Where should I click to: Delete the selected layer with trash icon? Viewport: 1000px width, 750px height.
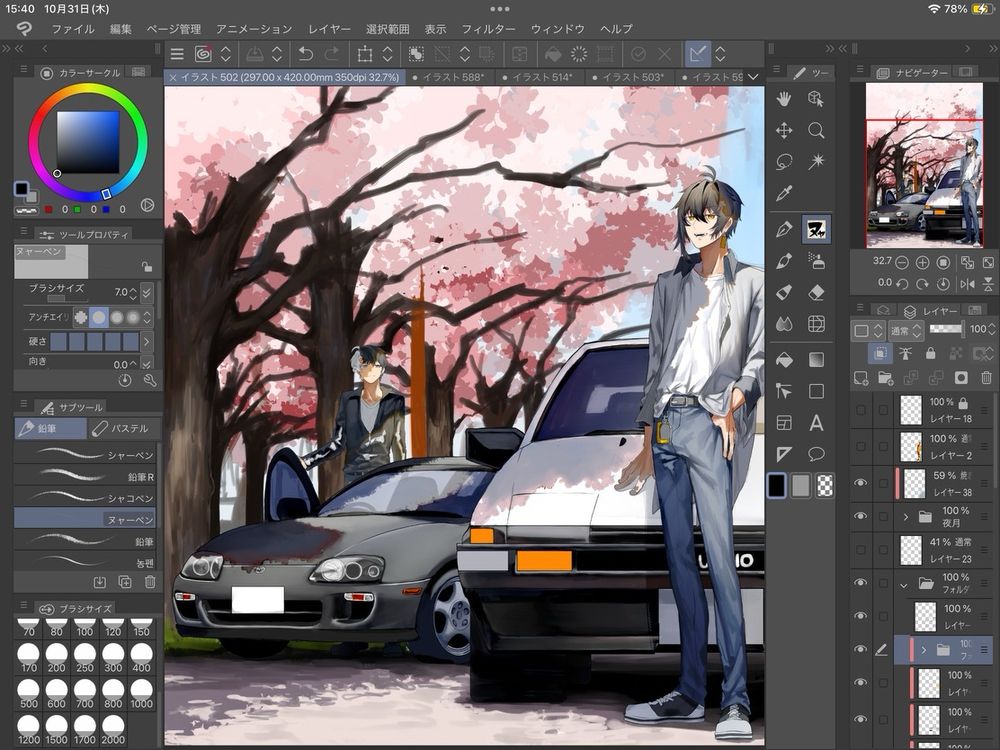[x=986, y=378]
